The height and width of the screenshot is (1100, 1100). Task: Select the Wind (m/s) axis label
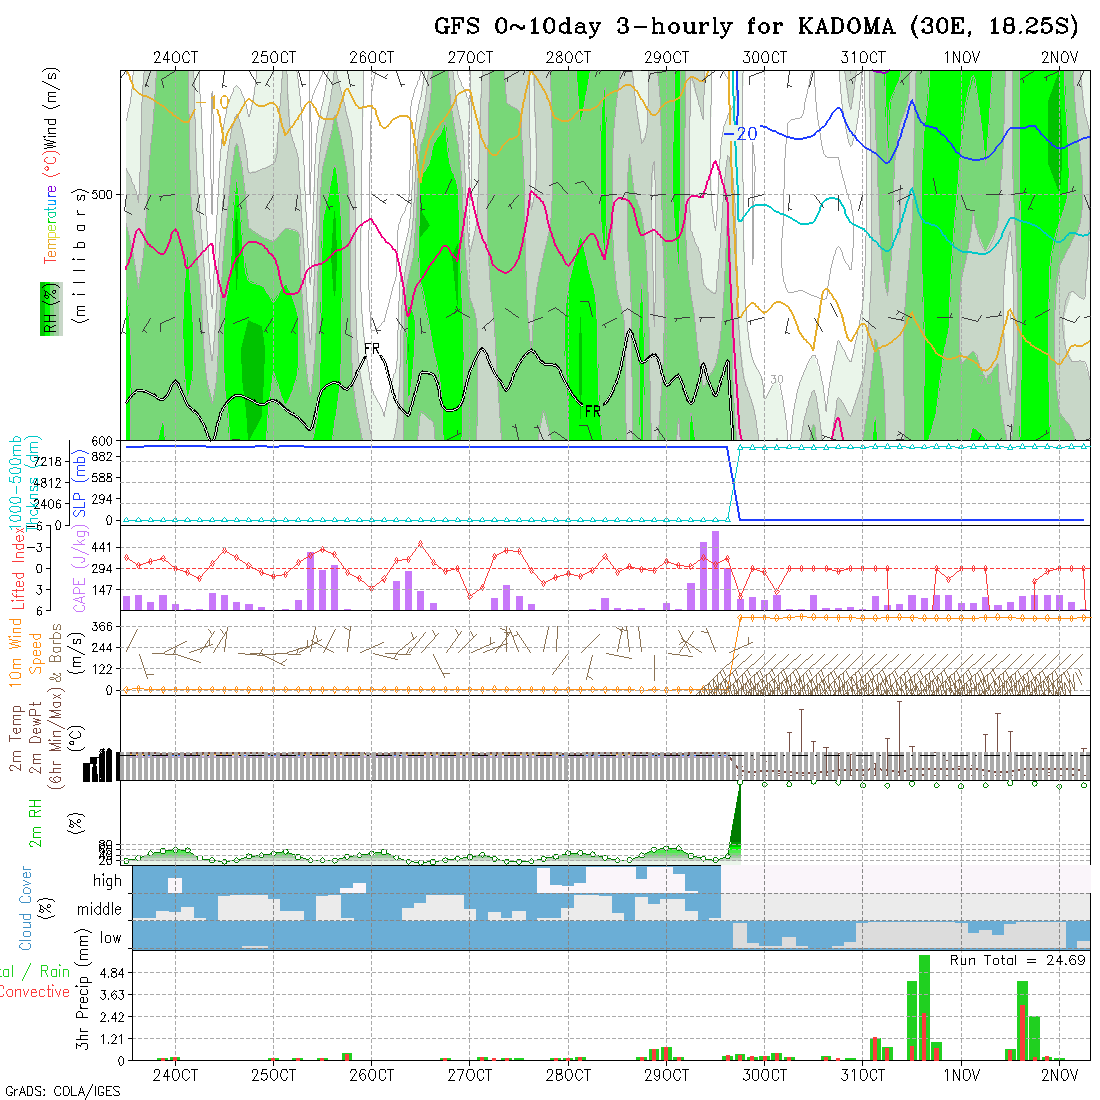[51, 107]
